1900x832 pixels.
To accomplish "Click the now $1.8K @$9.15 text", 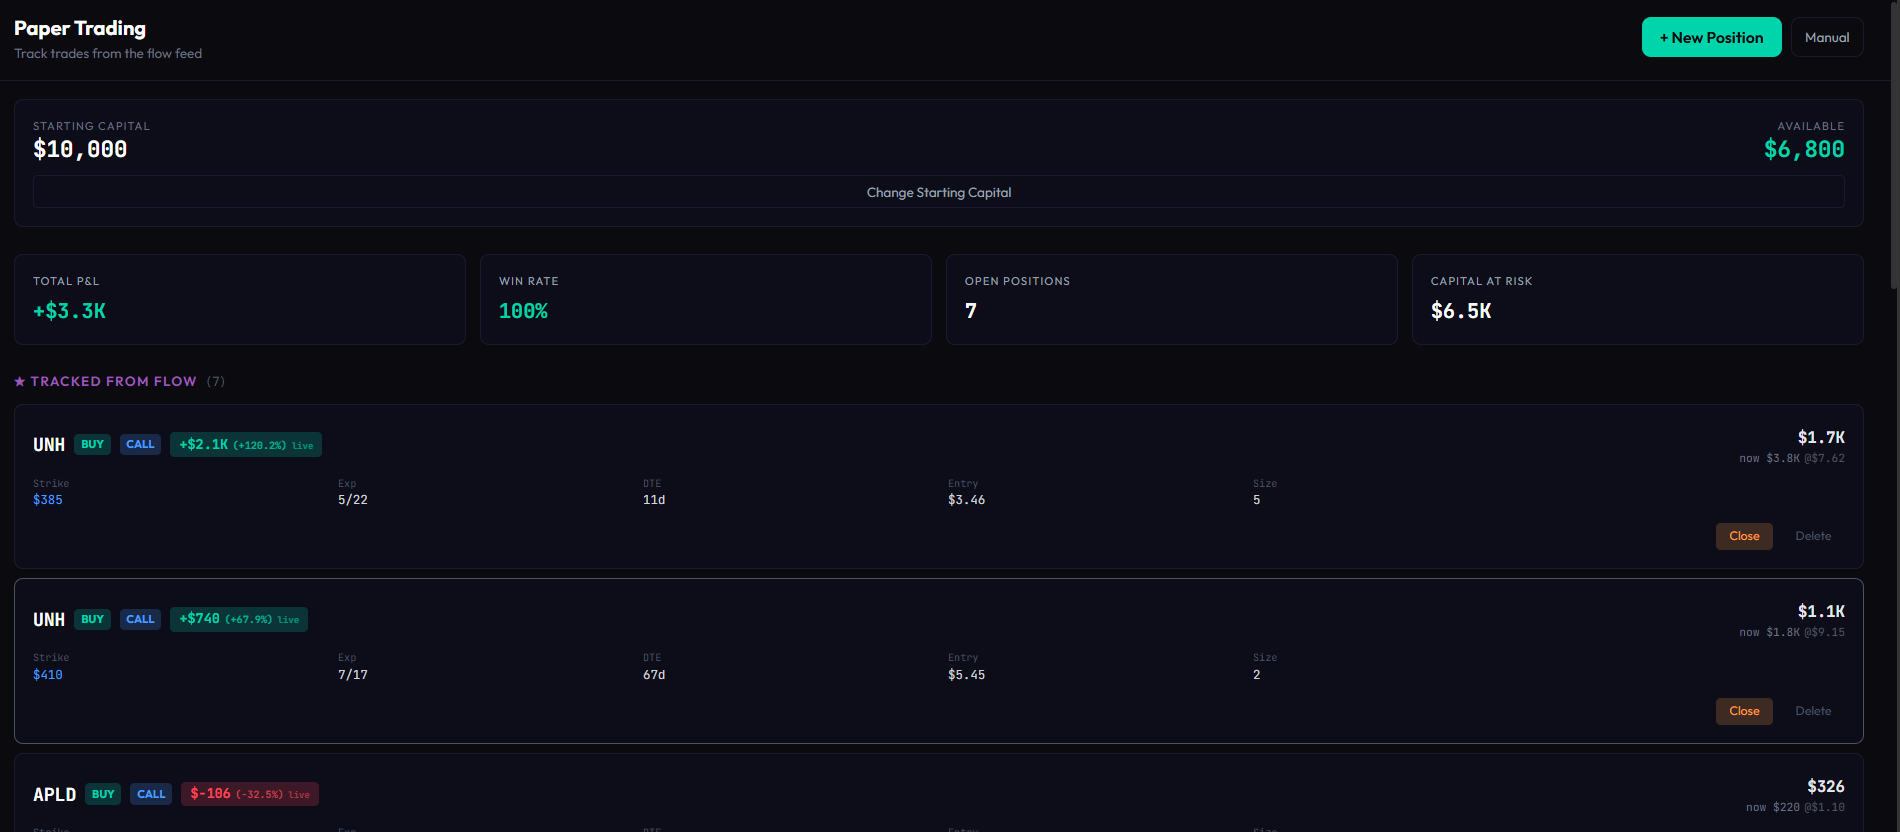I will [x=1792, y=632].
